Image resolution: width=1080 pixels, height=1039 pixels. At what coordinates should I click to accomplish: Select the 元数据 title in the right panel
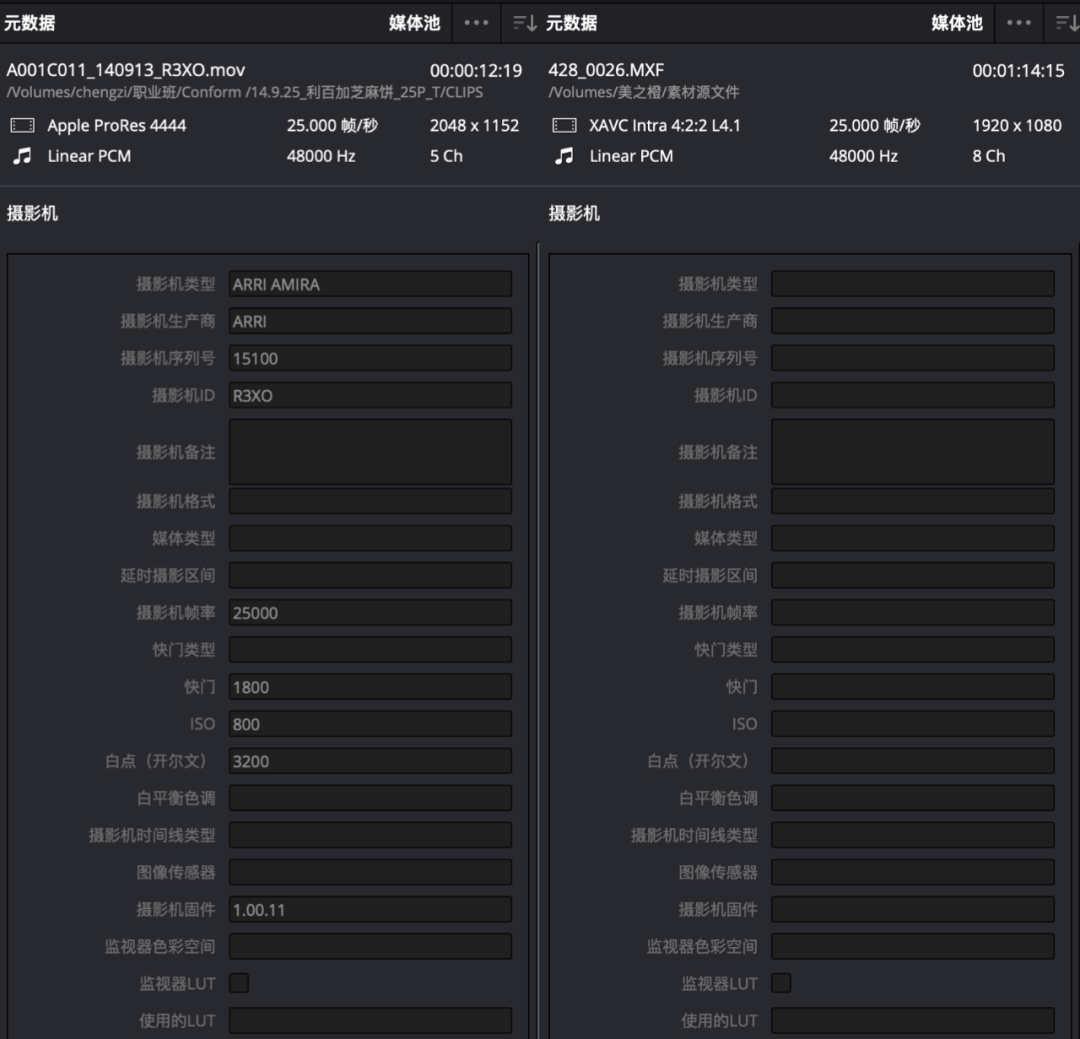(572, 23)
